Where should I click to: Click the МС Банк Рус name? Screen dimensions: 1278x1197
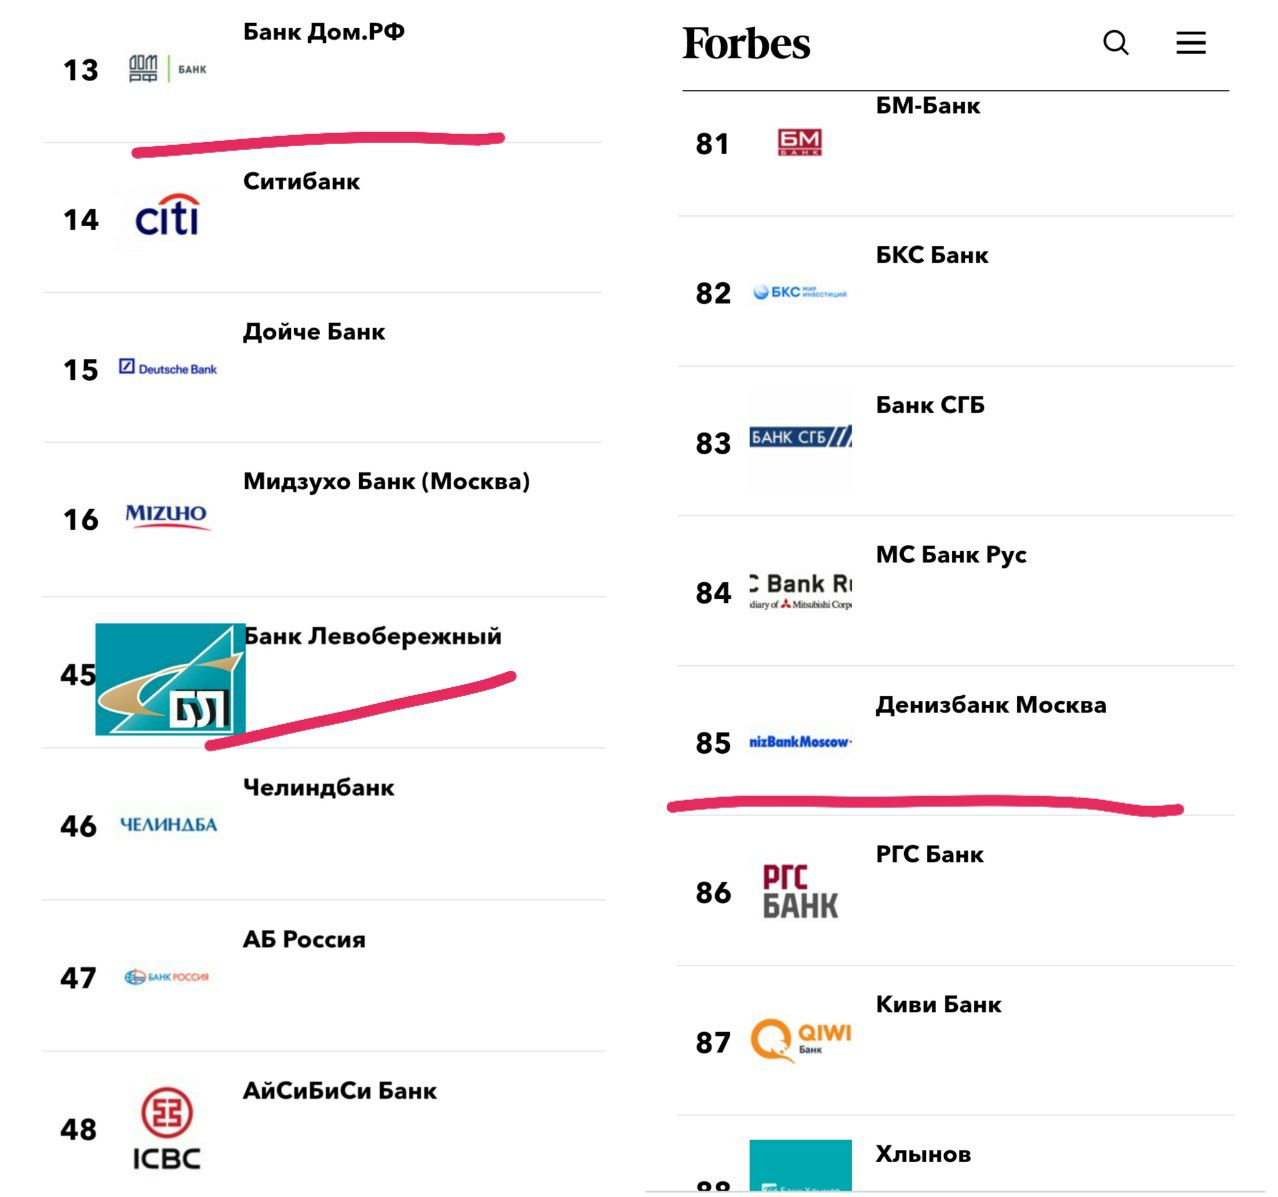tap(951, 555)
